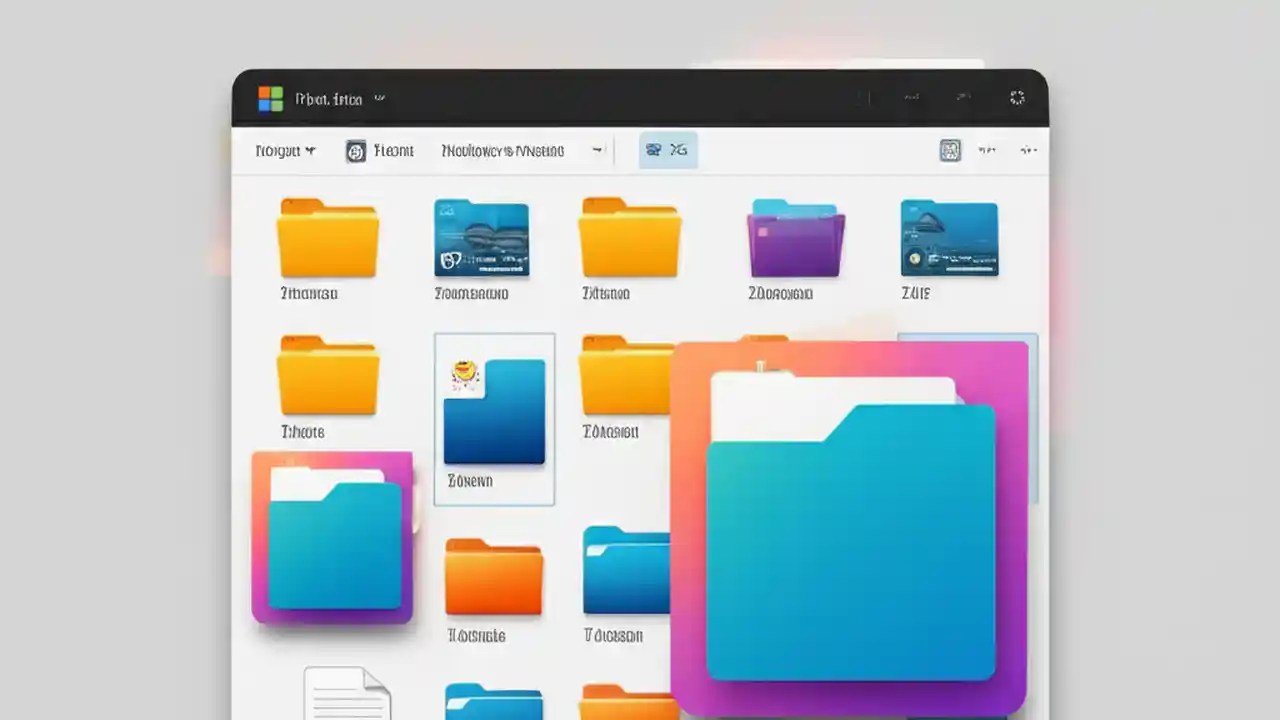Screen dimensions: 1280x720
Task: Open the breadcrumb path dropdown arrow
Action: (597, 150)
